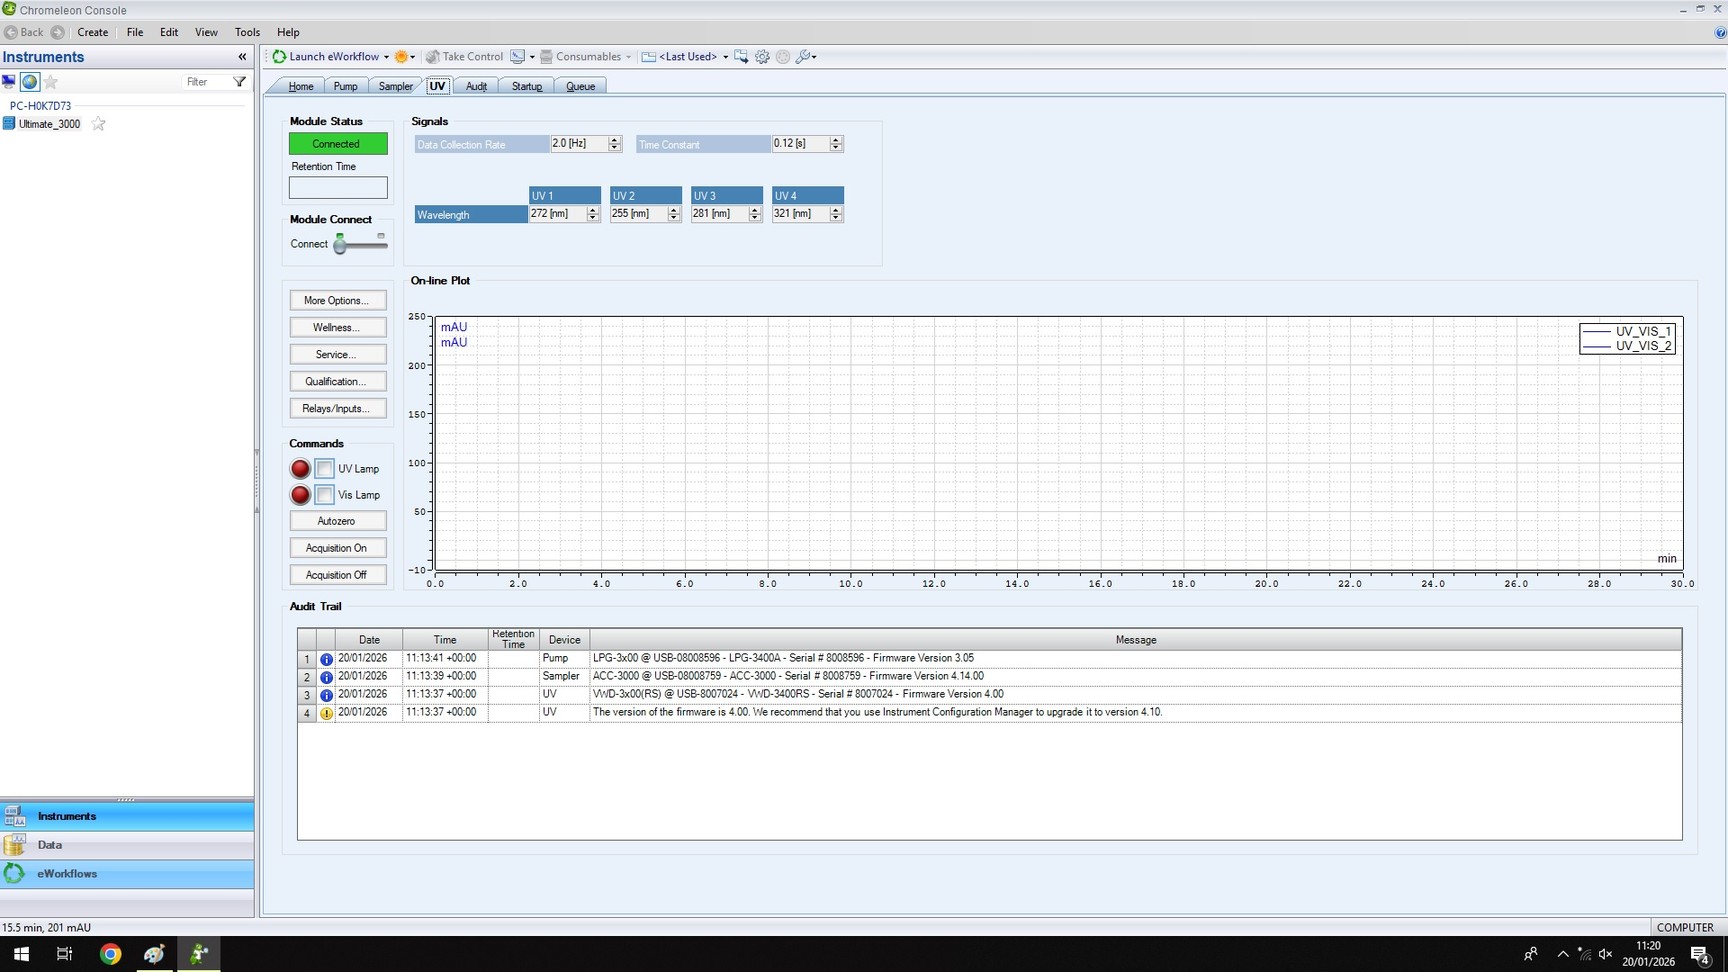Viewport: 1728px width, 972px height.
Task: Select the Data section in the bottom sidebar
Action: [49, 845]
